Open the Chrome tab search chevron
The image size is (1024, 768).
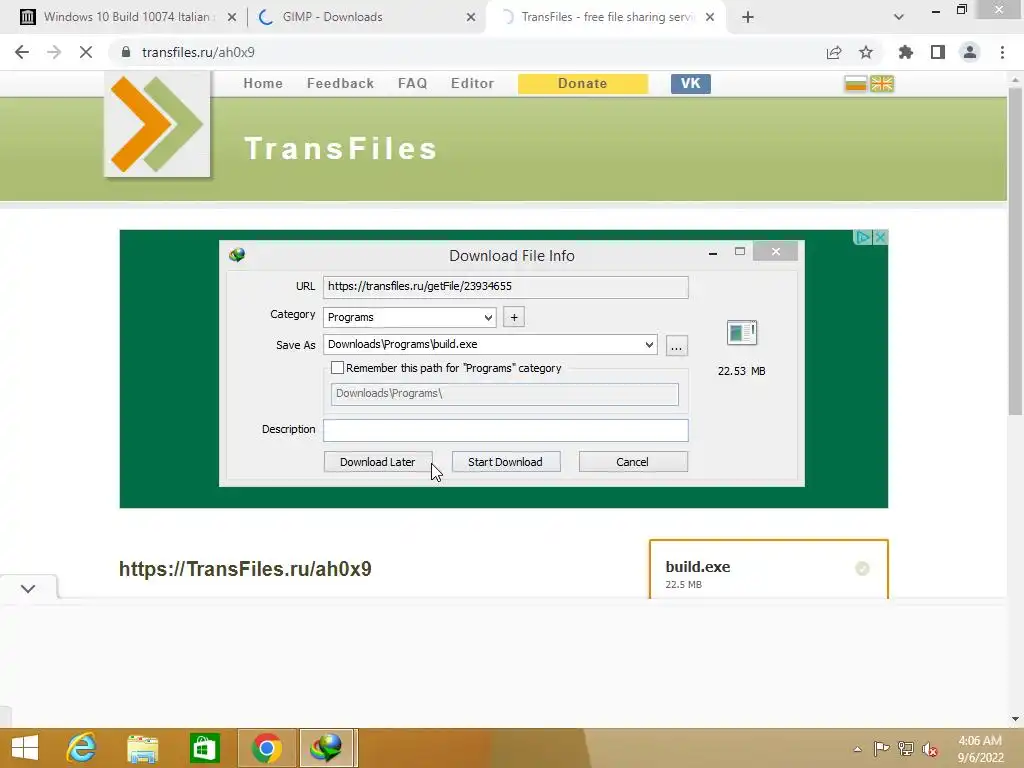coord(899,17)
